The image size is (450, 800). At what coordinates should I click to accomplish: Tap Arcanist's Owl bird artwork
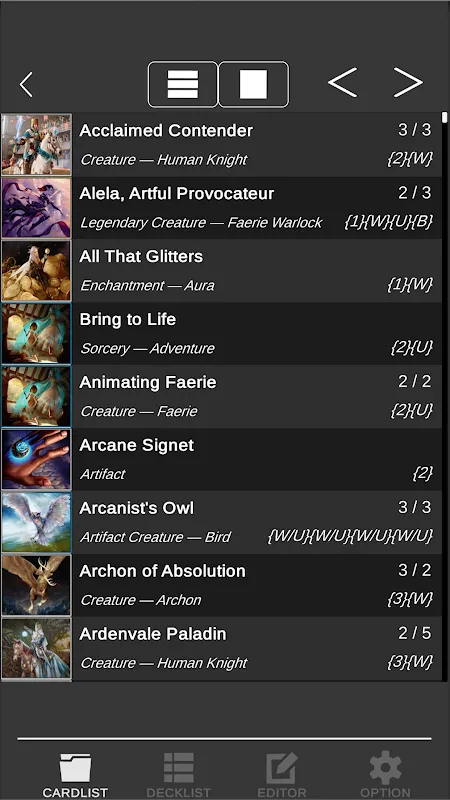tap(36, 522)
